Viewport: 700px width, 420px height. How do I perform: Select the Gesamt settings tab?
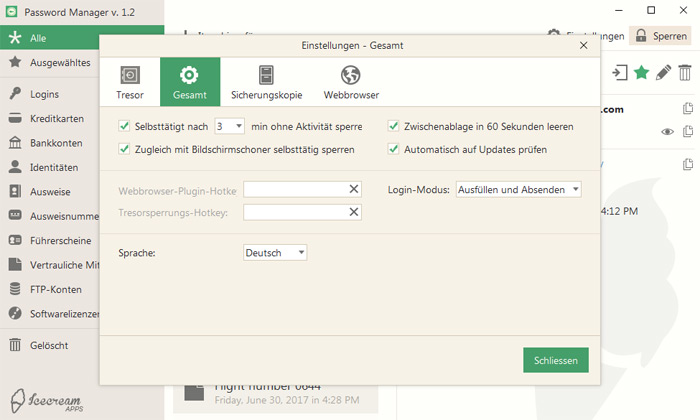[190, 82]
